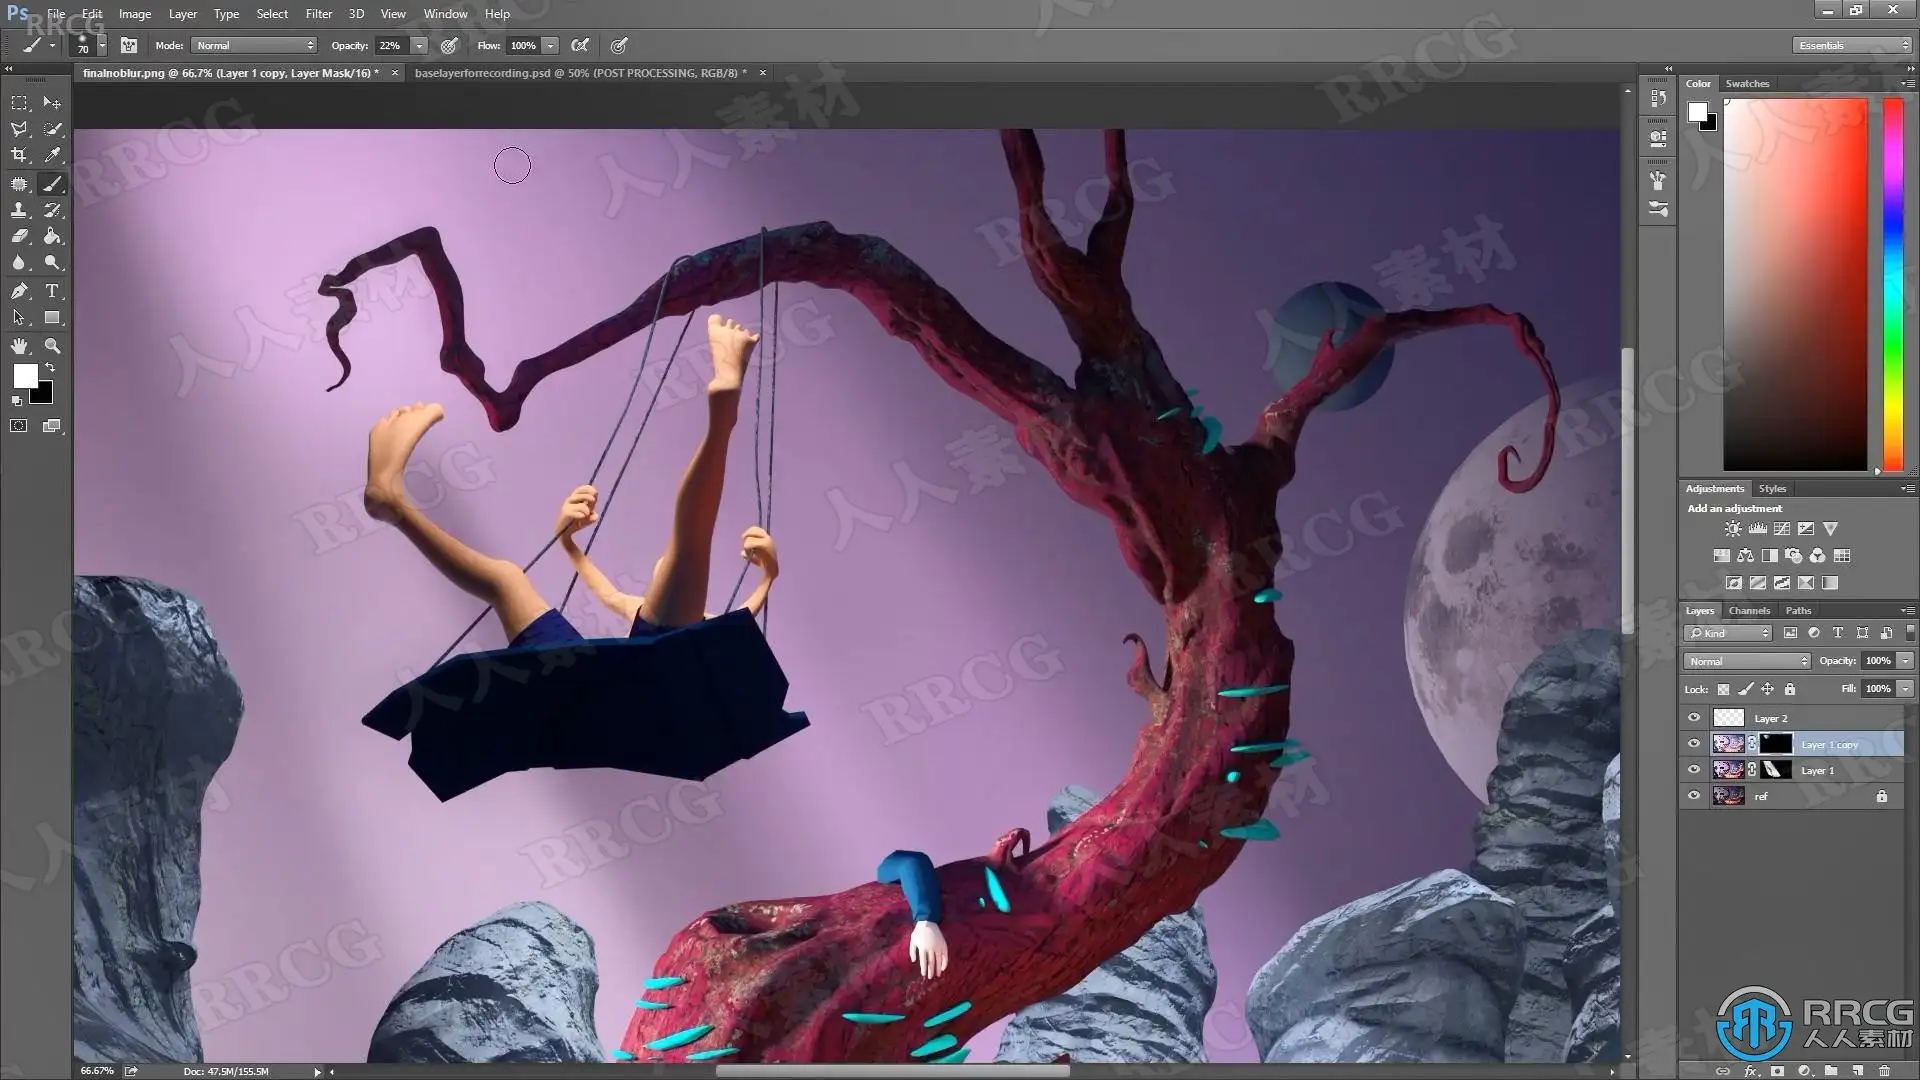Hide the ref layer
Viewport: 1920px width, 1080px height.
coord(1694,796)
